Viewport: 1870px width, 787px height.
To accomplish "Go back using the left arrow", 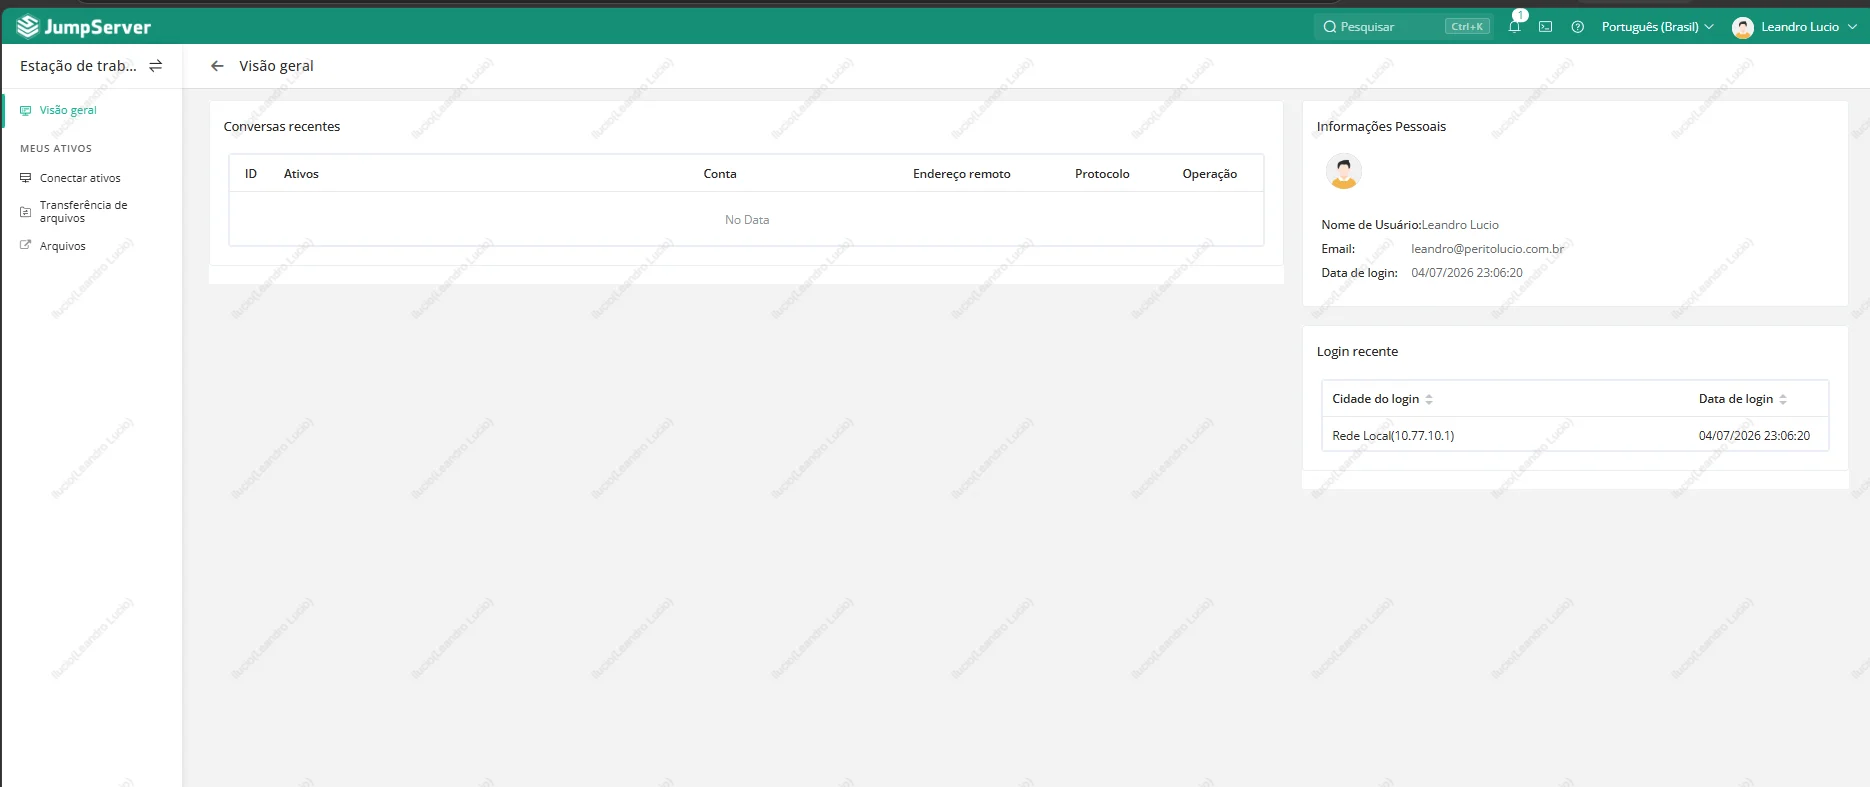I will click(x=217, y=66).
